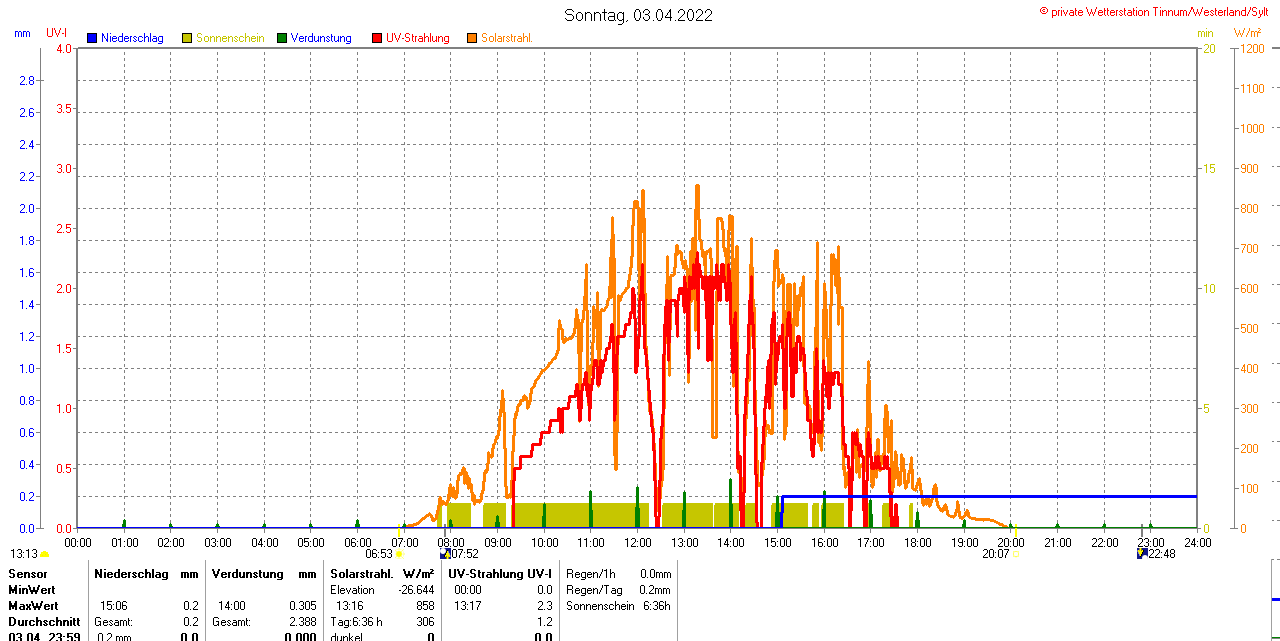Click the date title Sonntag, 03.04.2022
Image resolution: width=1280 pixels, height=641 pixels.
[639, 15]
